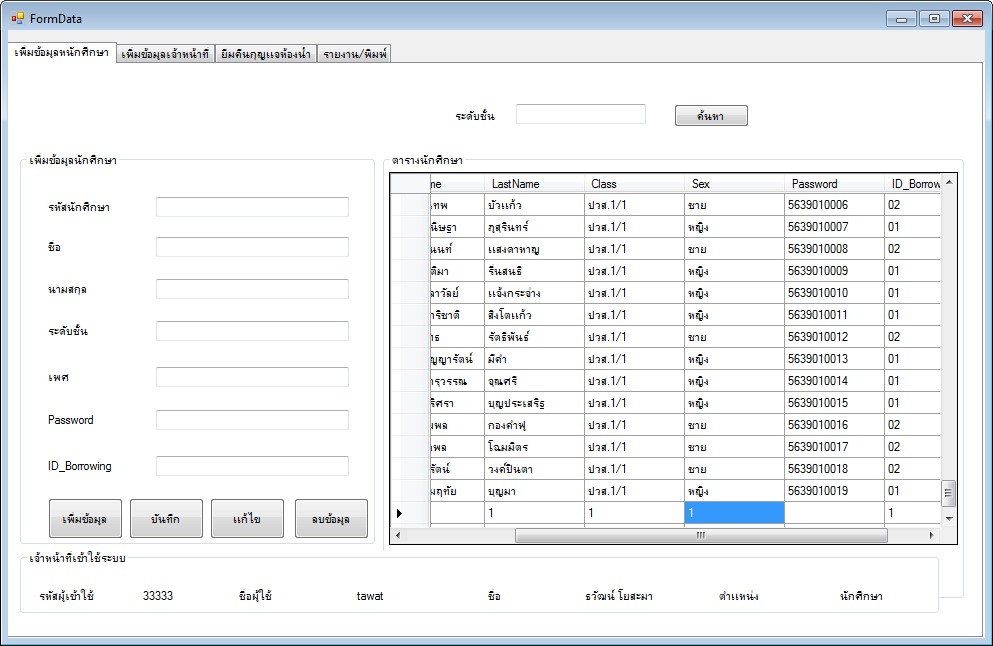
Task: Select the เพศ text box
Action: (x=252, y=377)
